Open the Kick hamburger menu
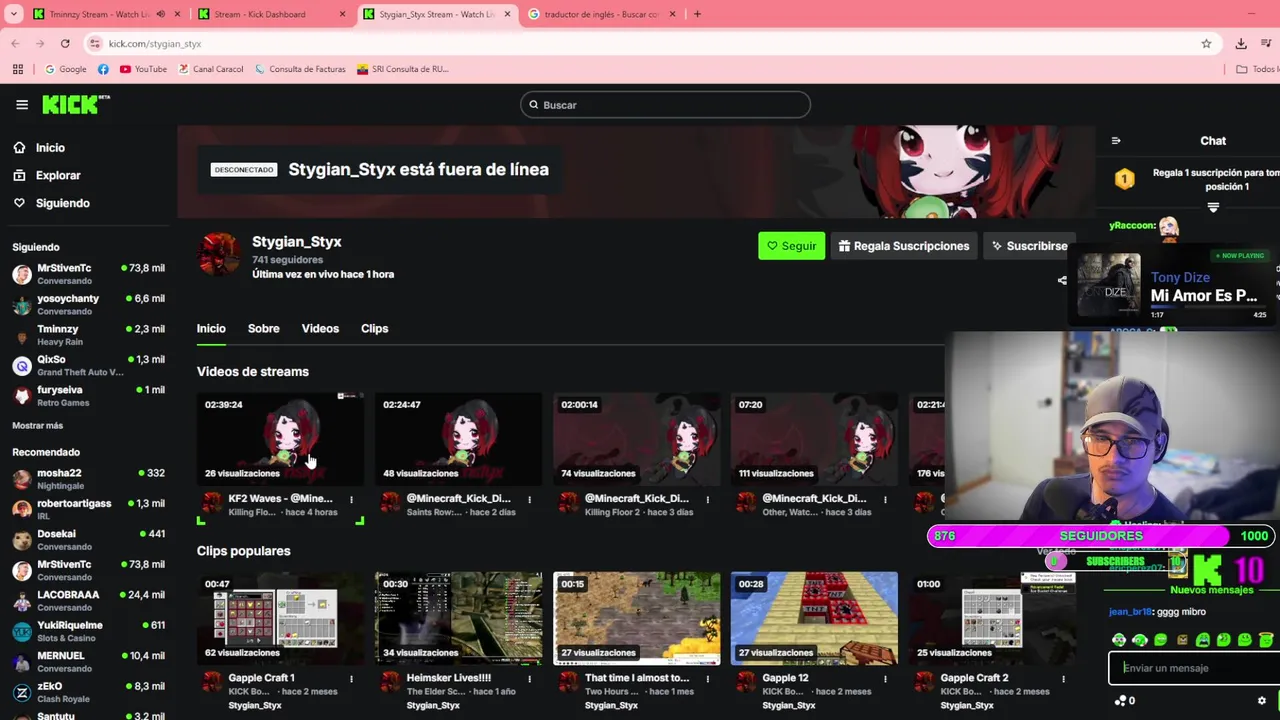1280x720 pixels. (22, 104)
